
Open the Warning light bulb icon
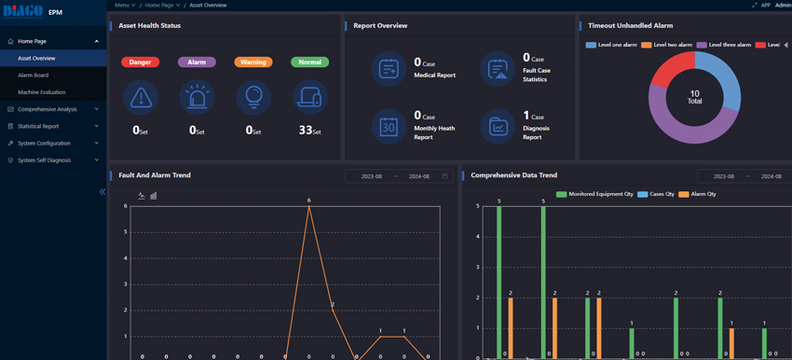(x=254, y=97)
